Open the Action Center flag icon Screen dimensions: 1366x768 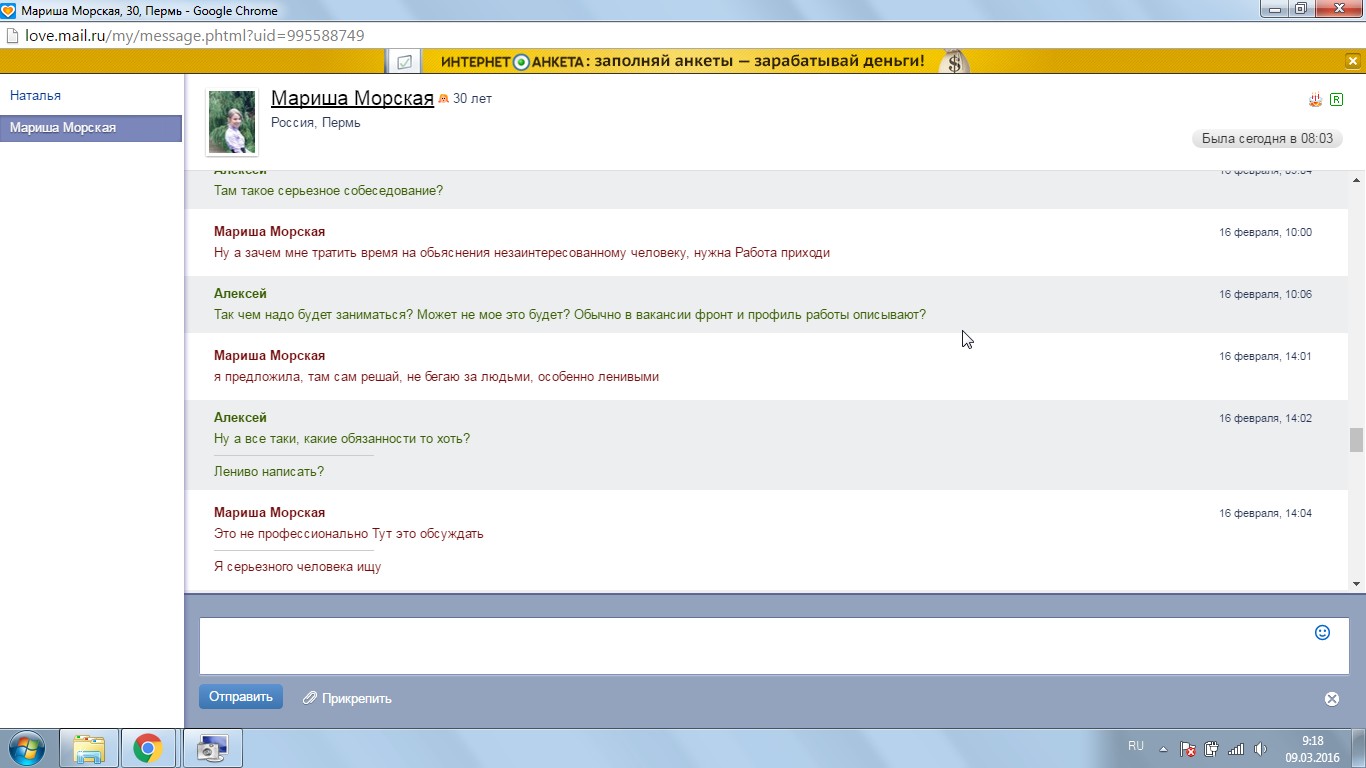pos(1188,749)
